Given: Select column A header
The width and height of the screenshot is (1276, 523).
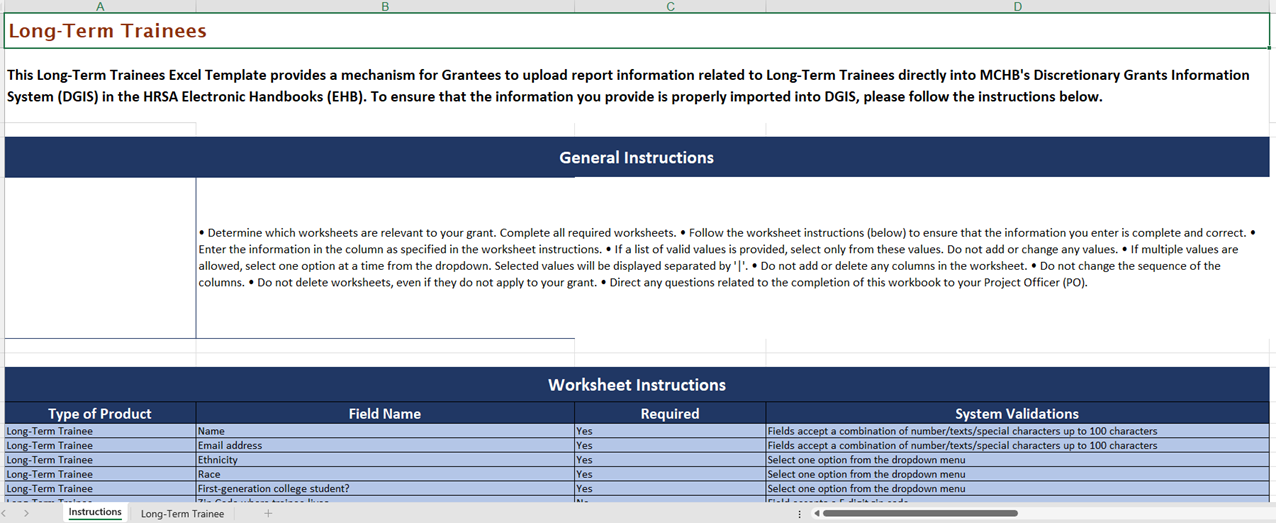Looking at the screenshot, I should pos(100,6).
